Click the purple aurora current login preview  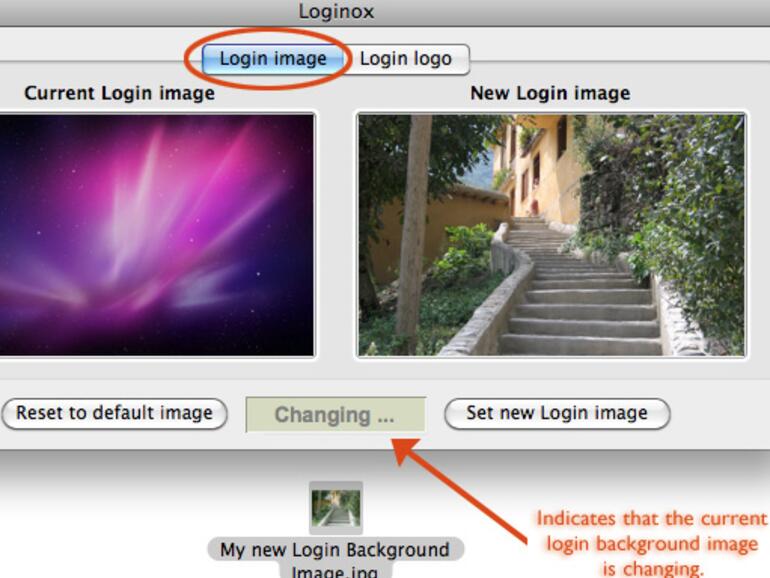(156, 235)
